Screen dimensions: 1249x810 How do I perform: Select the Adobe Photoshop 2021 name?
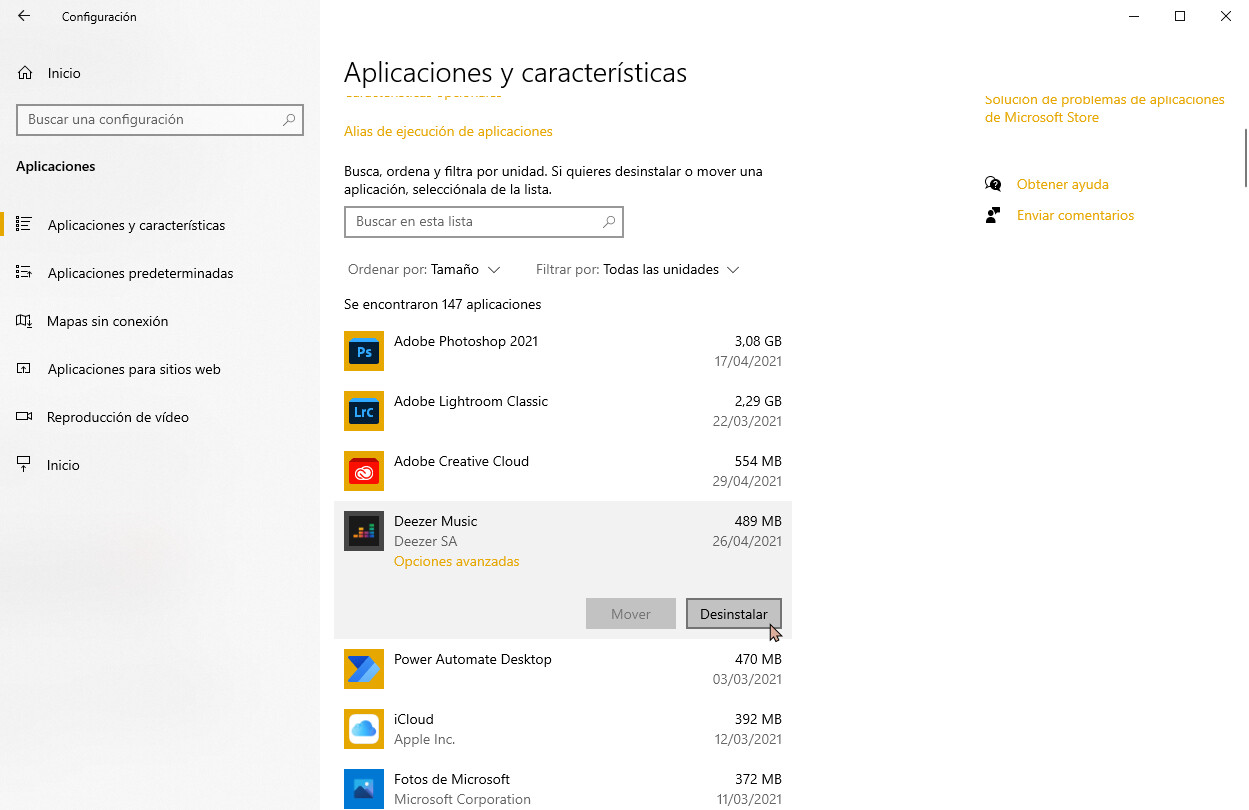tap(466, 341)
